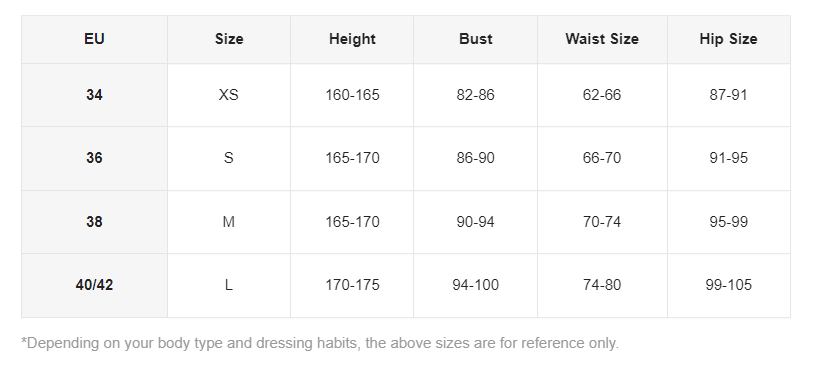The height and width of the screenshot is (367, 813).
Task: Click the Height column header
Action: [352, 39]
